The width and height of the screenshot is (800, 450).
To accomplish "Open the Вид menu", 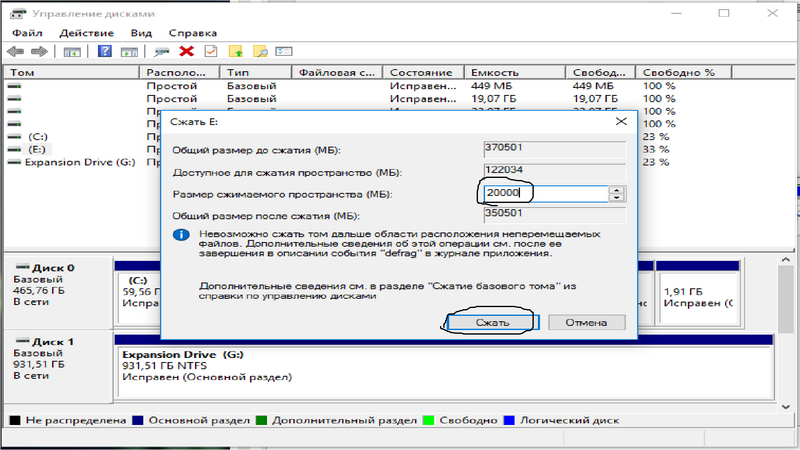I will pyautogui.click(x=141, y=33).
